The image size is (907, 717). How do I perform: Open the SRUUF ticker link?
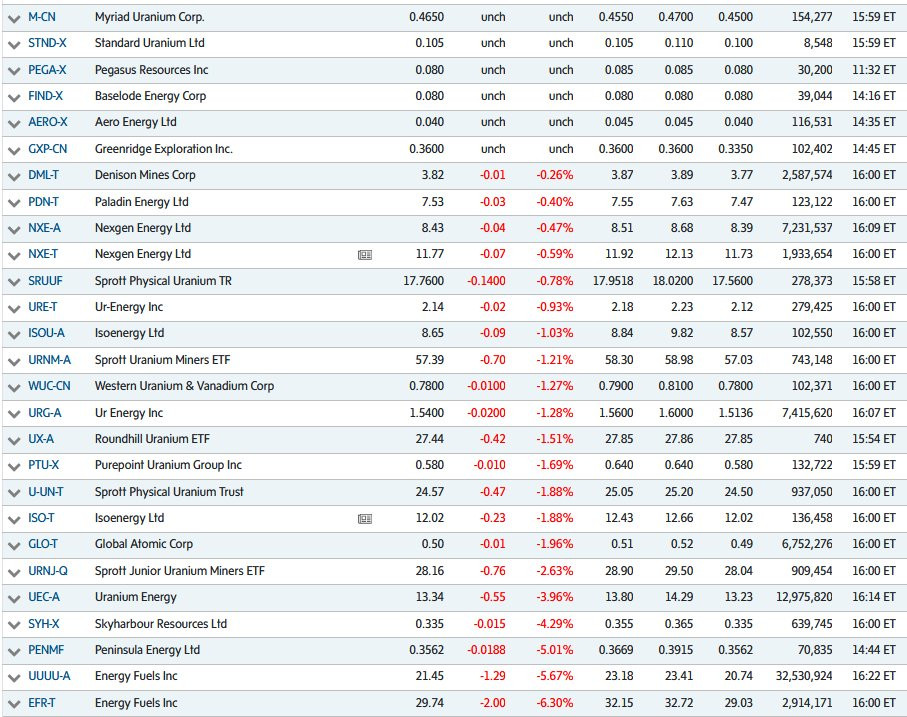coord(45,280)
